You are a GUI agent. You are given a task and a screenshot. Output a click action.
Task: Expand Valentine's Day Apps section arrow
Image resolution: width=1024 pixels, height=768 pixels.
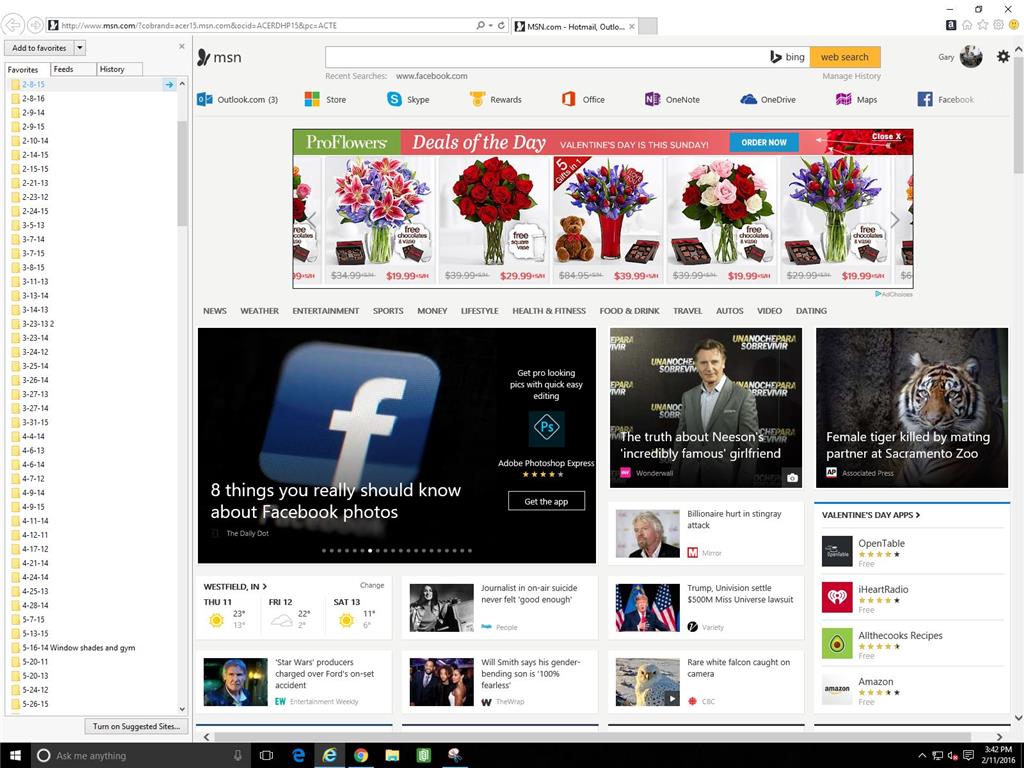coord(918,515)
